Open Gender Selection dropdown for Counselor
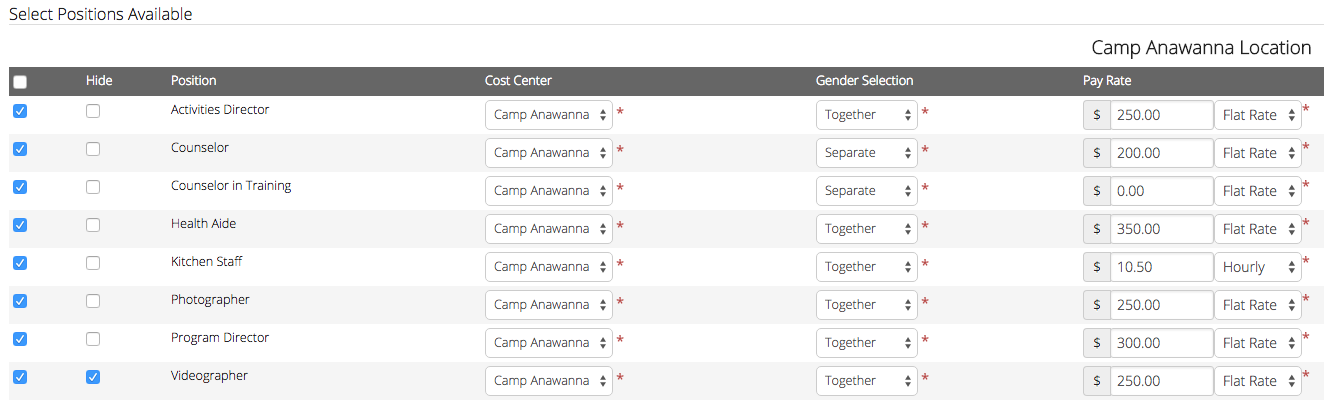The height and width of the screenshot is (401, 1329). 866,153
